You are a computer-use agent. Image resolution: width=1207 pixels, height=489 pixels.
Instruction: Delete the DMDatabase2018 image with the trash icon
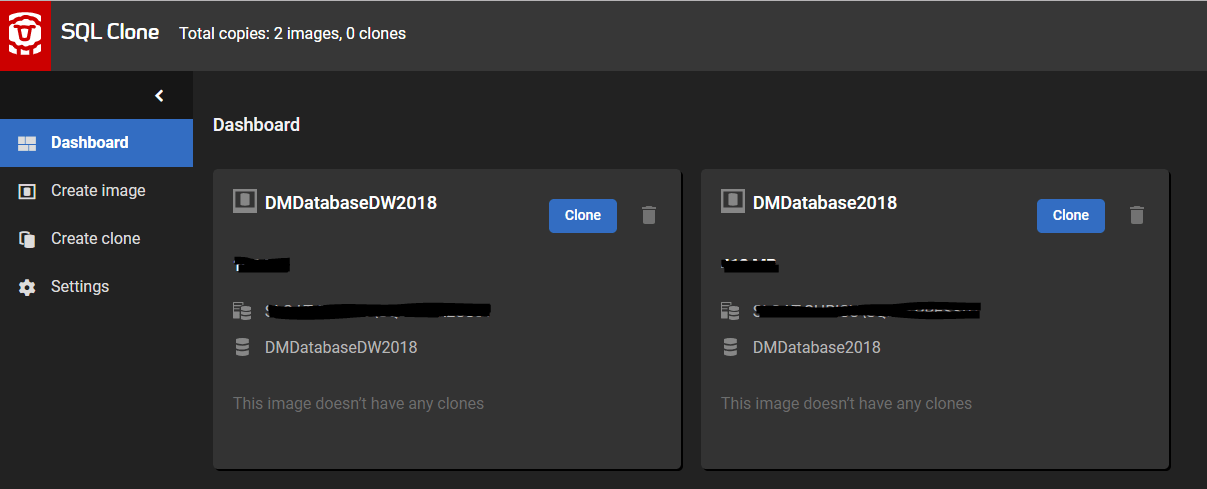[x=1137, y=215]
